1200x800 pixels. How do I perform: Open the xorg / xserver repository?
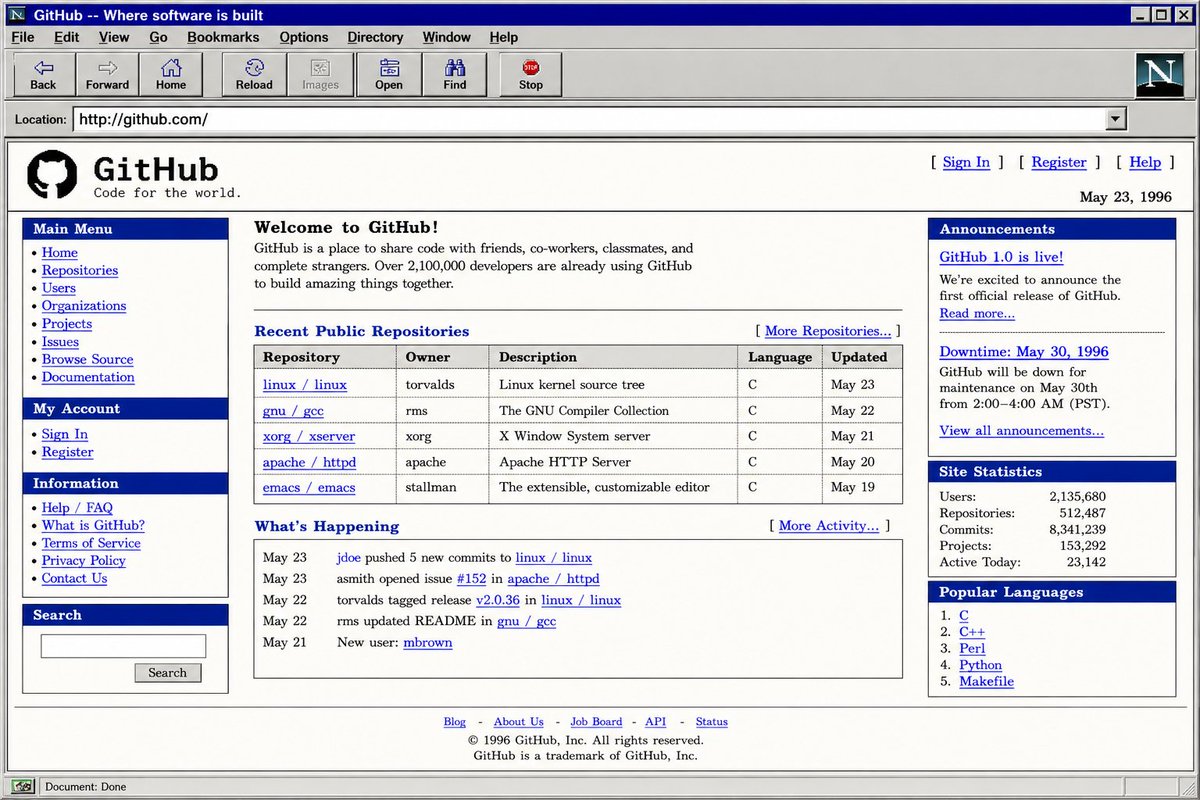[x=309, y=437]
